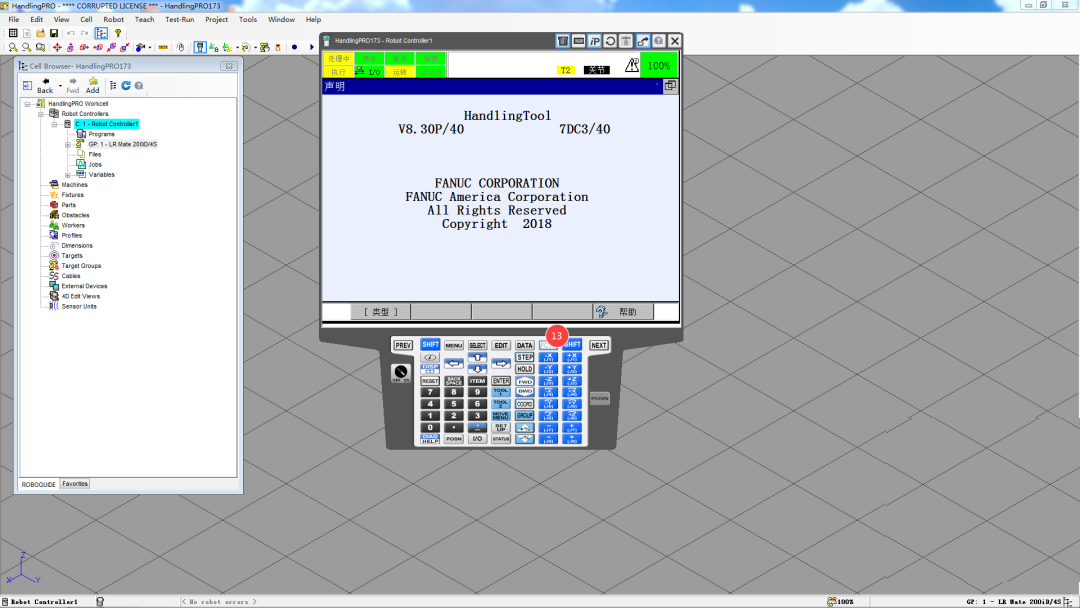
Task: Select the Fixtures tree item
Action: click(x=72, y=195)
